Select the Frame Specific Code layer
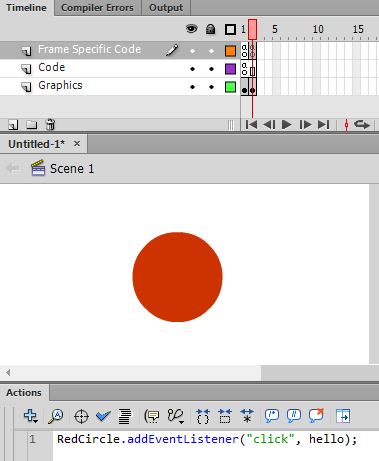The image size is (379, 461). [x=89, y=49]
